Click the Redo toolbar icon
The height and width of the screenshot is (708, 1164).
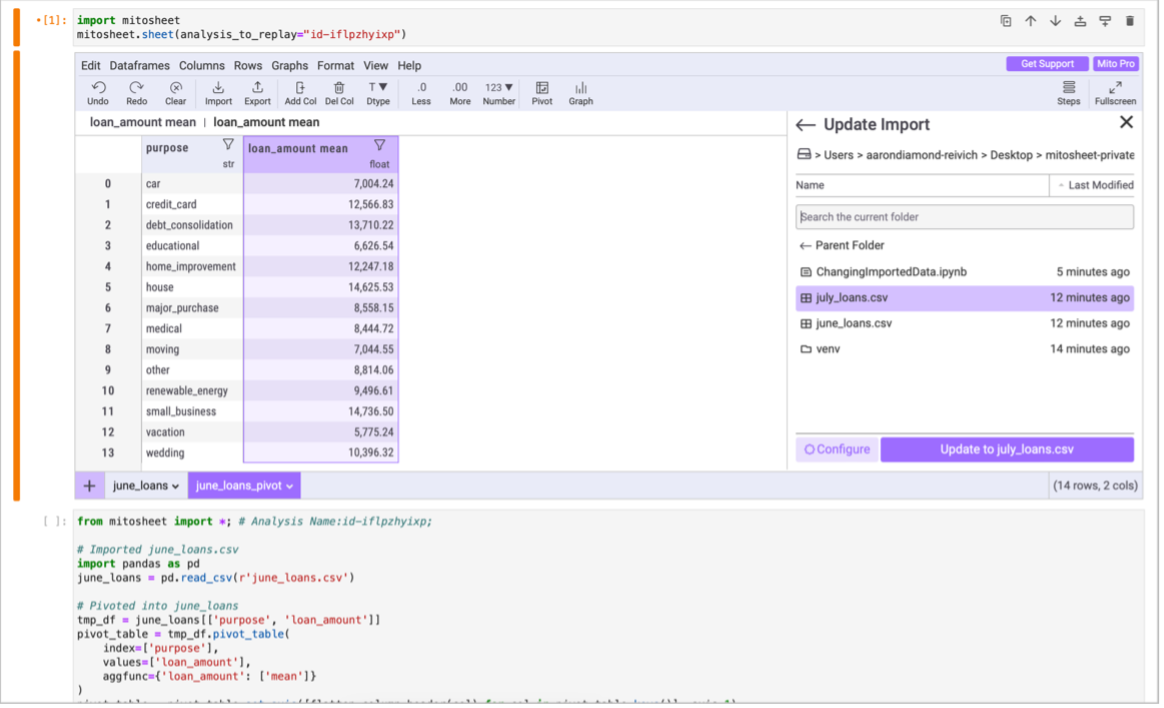click(137, 88)
